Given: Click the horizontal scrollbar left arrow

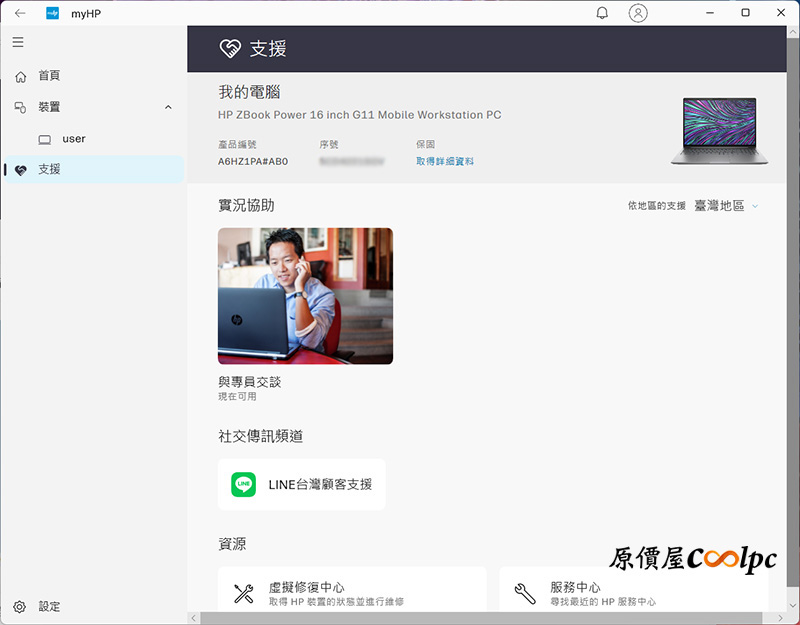Looking at the screenshot, I should coord(194,618).
